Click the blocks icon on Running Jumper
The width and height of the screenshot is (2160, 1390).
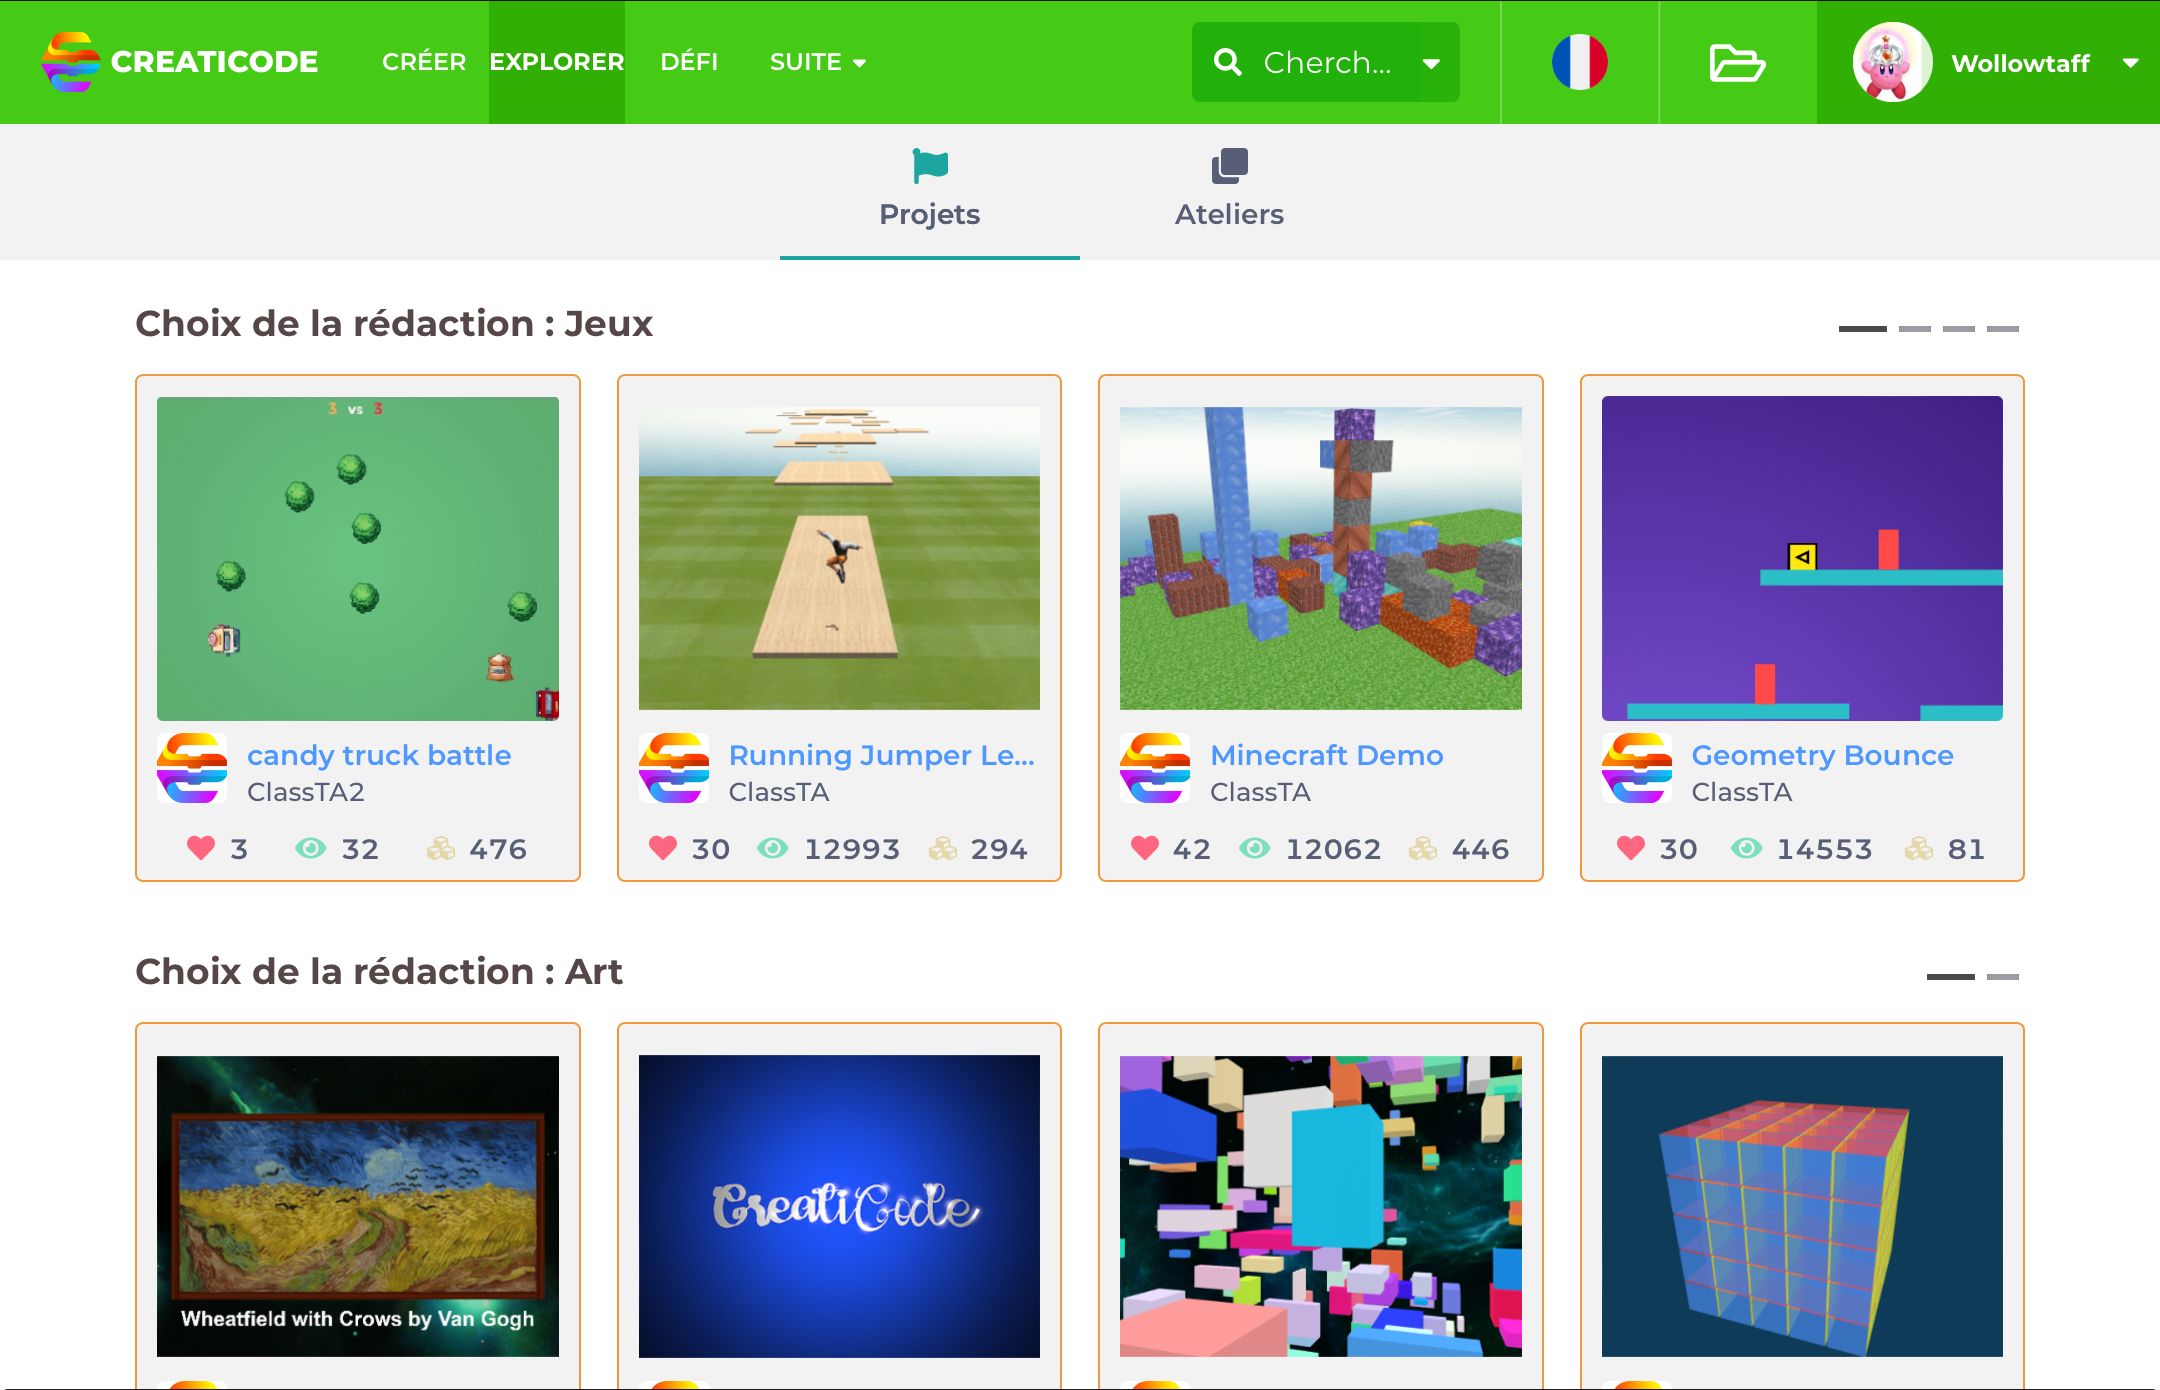tap(943, 849)
